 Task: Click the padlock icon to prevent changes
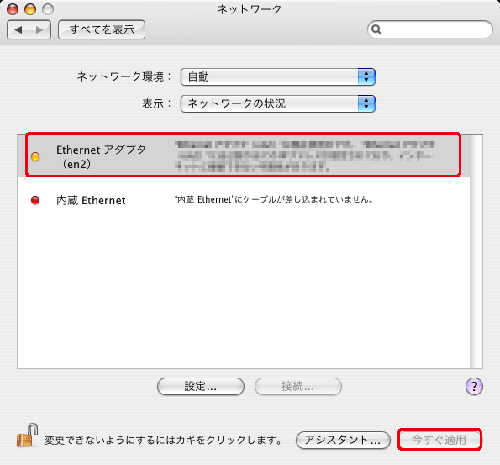(27, 435)
